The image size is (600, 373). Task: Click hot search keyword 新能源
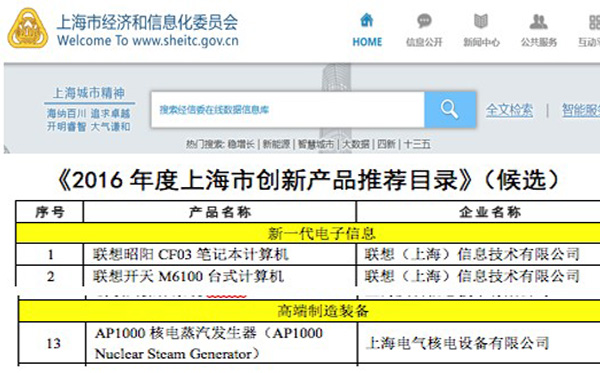click(276, 144)
